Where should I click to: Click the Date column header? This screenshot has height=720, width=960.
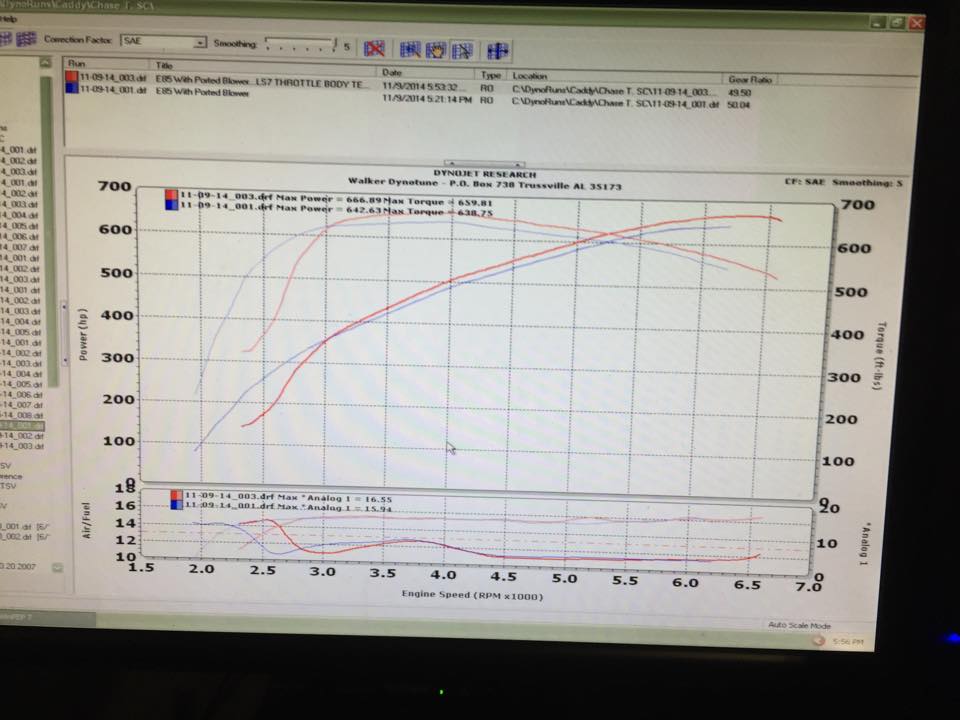[391, 73]
